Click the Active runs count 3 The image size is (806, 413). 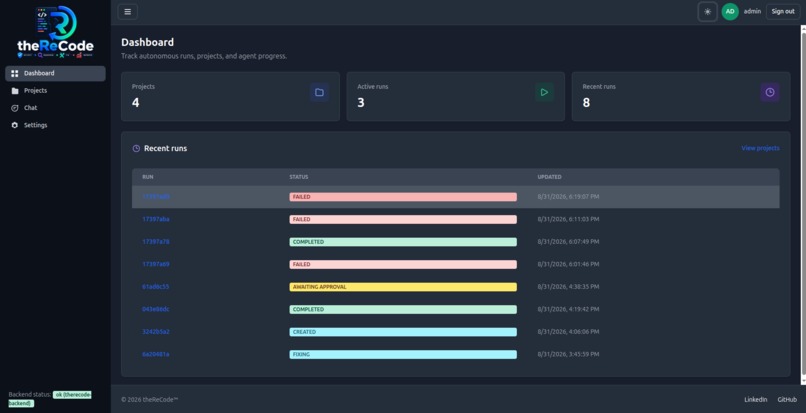click(x=361, y=103)
